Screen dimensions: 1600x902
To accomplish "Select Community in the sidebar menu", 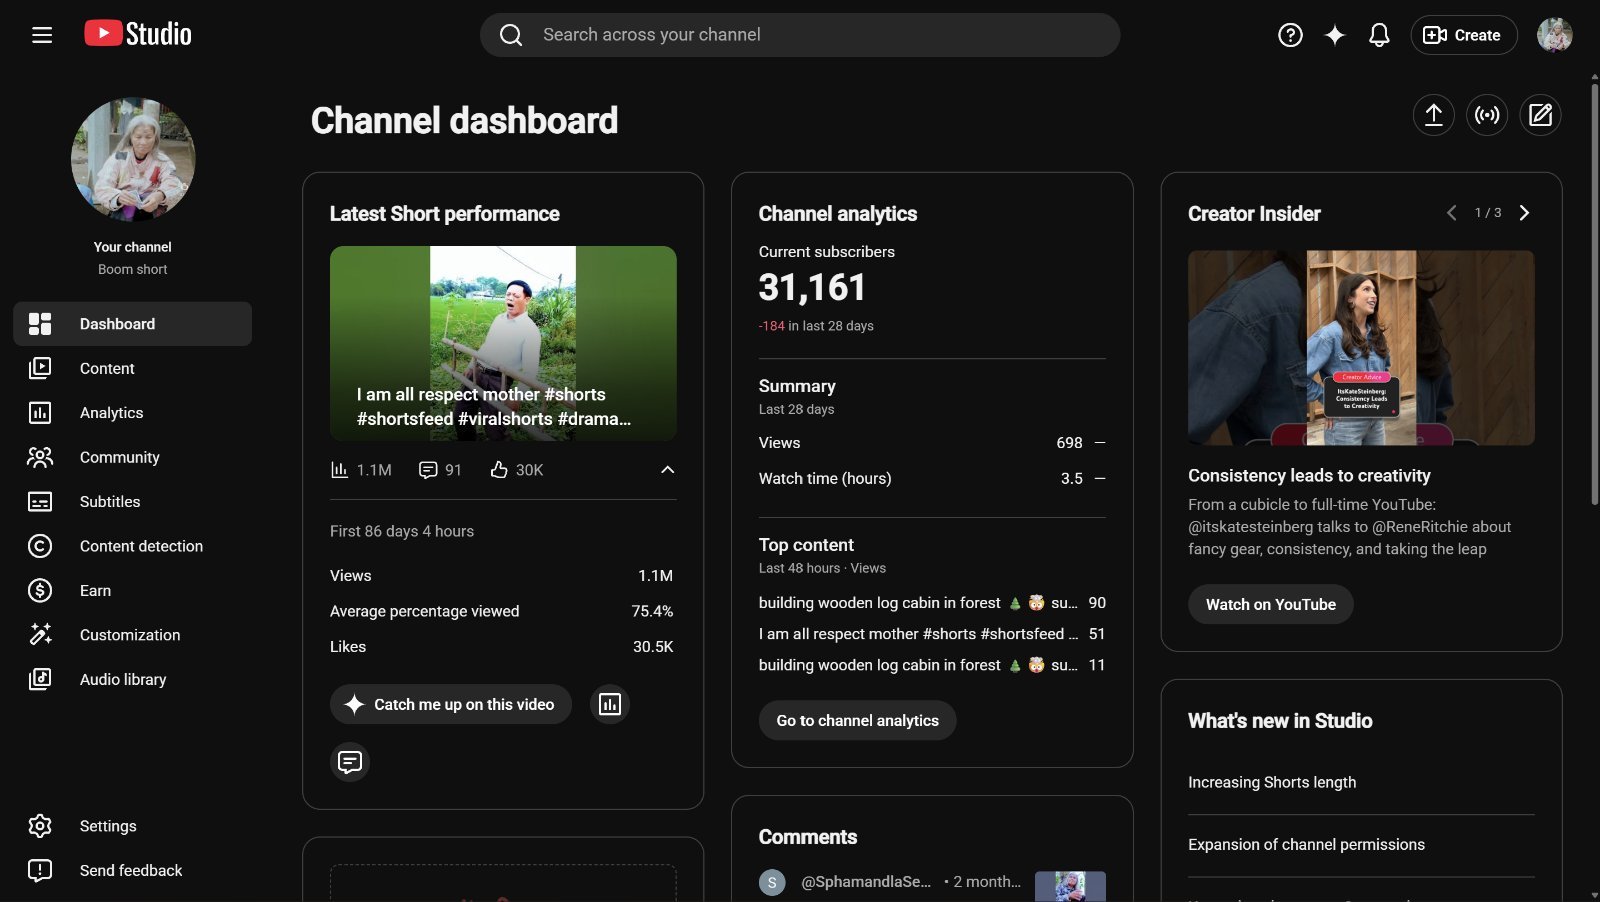I will point(133,457).
